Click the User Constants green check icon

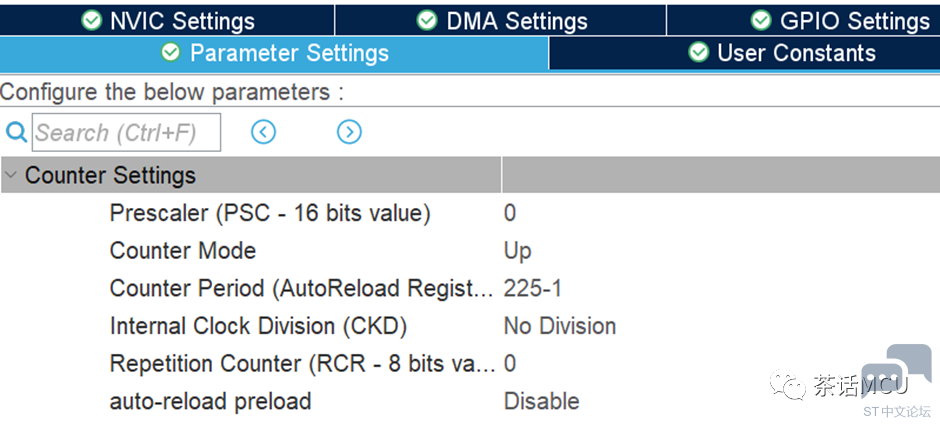(698, 52)
